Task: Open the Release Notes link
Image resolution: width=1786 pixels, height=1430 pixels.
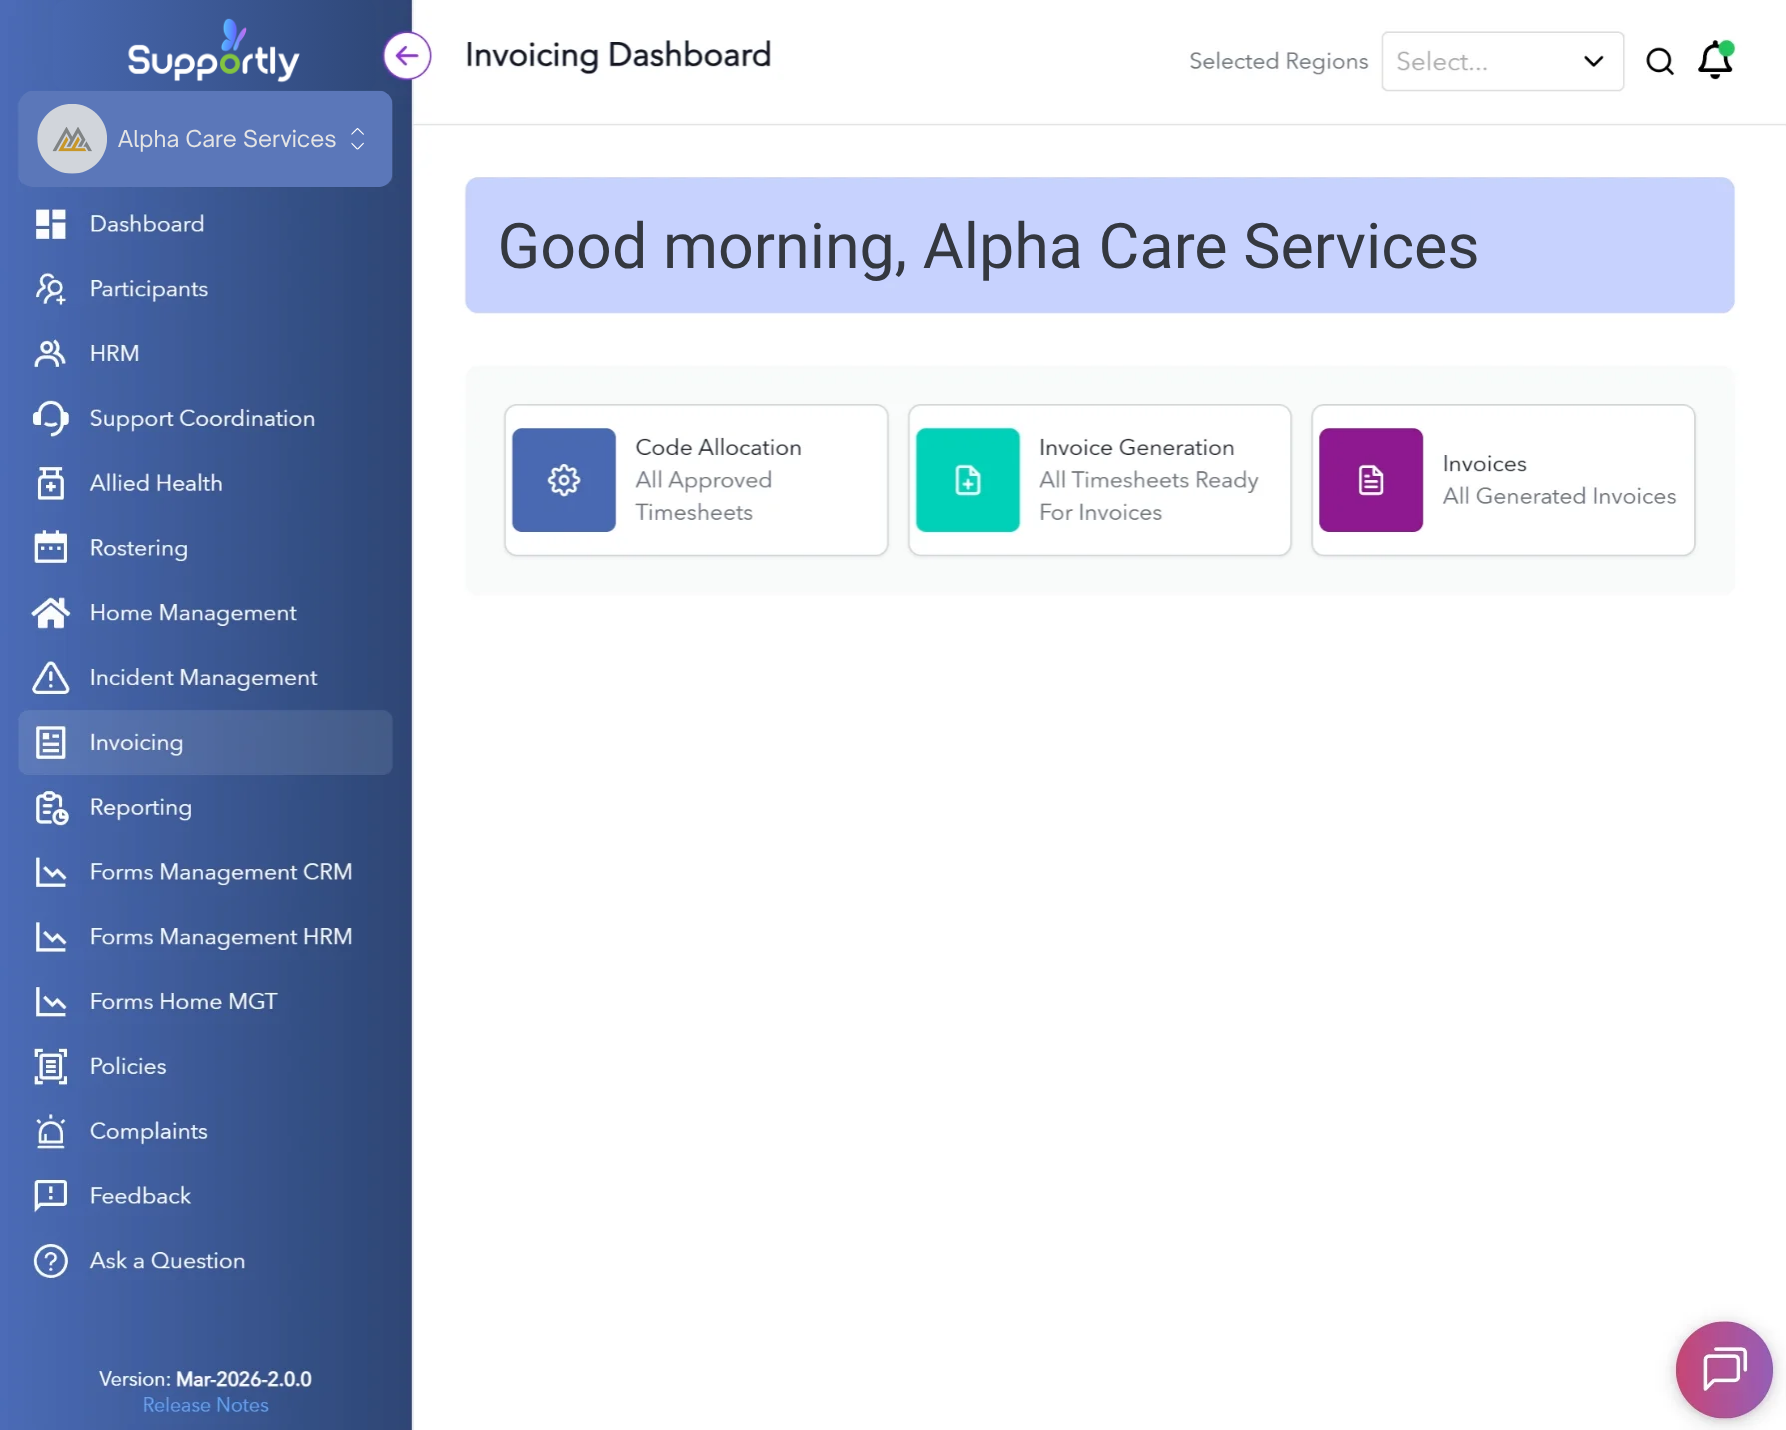Action: pyautogui.click(x=205, y=1405)
